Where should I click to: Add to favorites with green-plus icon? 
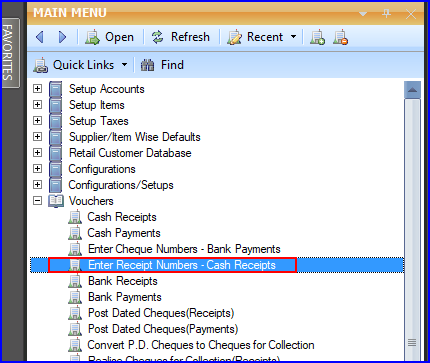(x=317, y=37)
